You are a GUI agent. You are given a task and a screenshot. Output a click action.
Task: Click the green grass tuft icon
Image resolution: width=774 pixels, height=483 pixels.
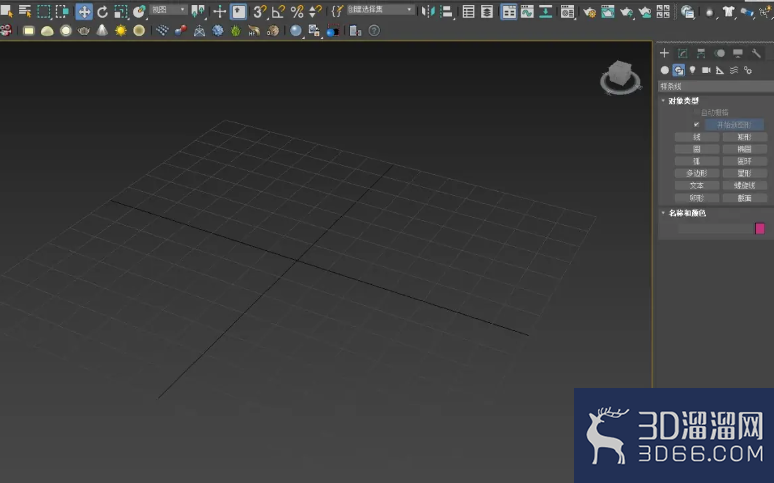[236, 31]
